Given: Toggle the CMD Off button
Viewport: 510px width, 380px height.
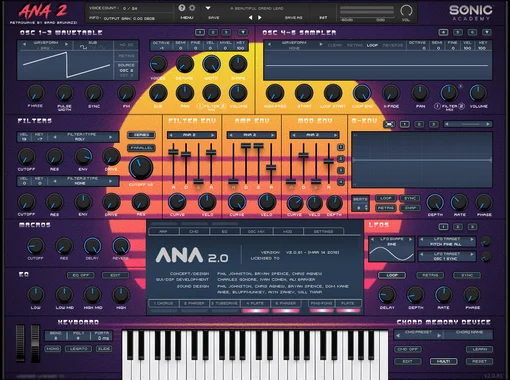Looking at the screenshot, I should point(408,349).
